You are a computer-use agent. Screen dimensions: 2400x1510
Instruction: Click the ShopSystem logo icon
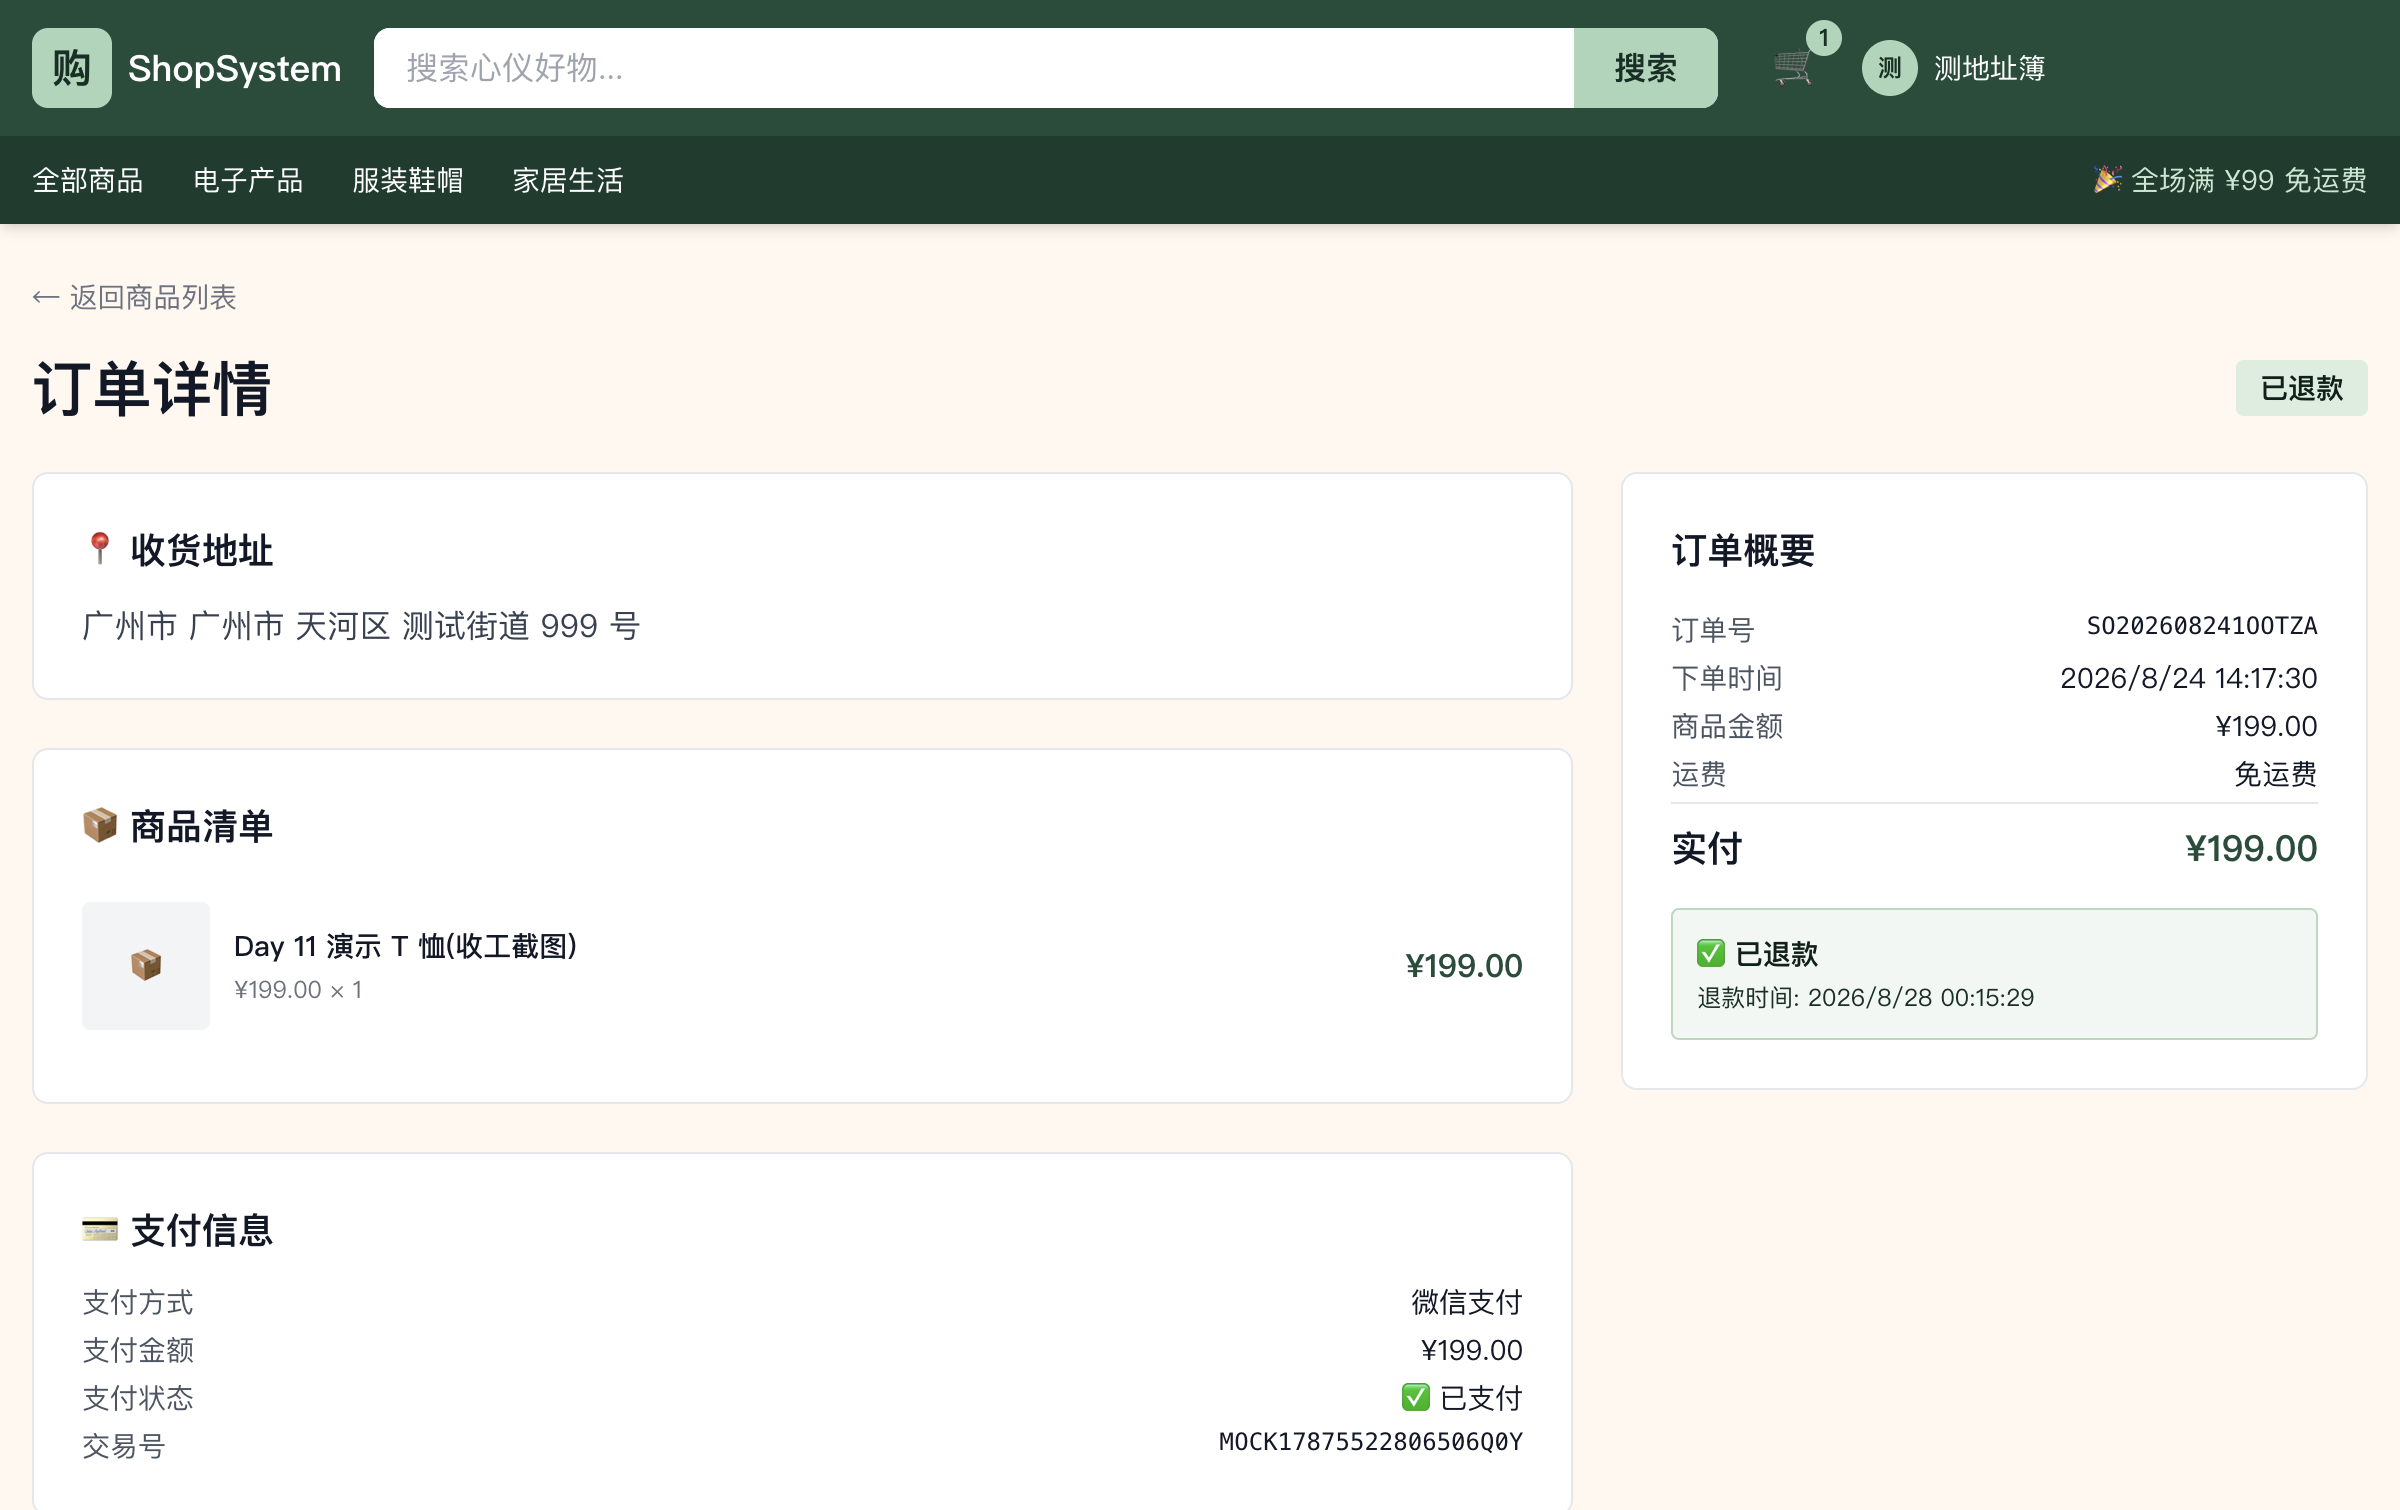(72, 68)
